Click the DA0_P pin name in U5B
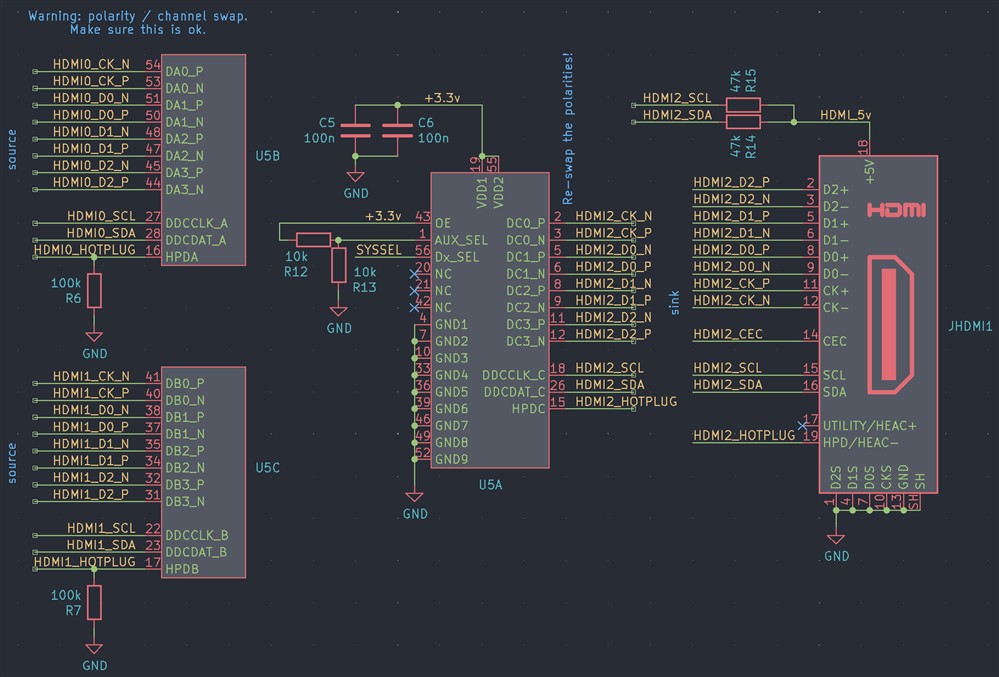Image resolution: width=999 pixels, height=677 pixels. point(185,71)
